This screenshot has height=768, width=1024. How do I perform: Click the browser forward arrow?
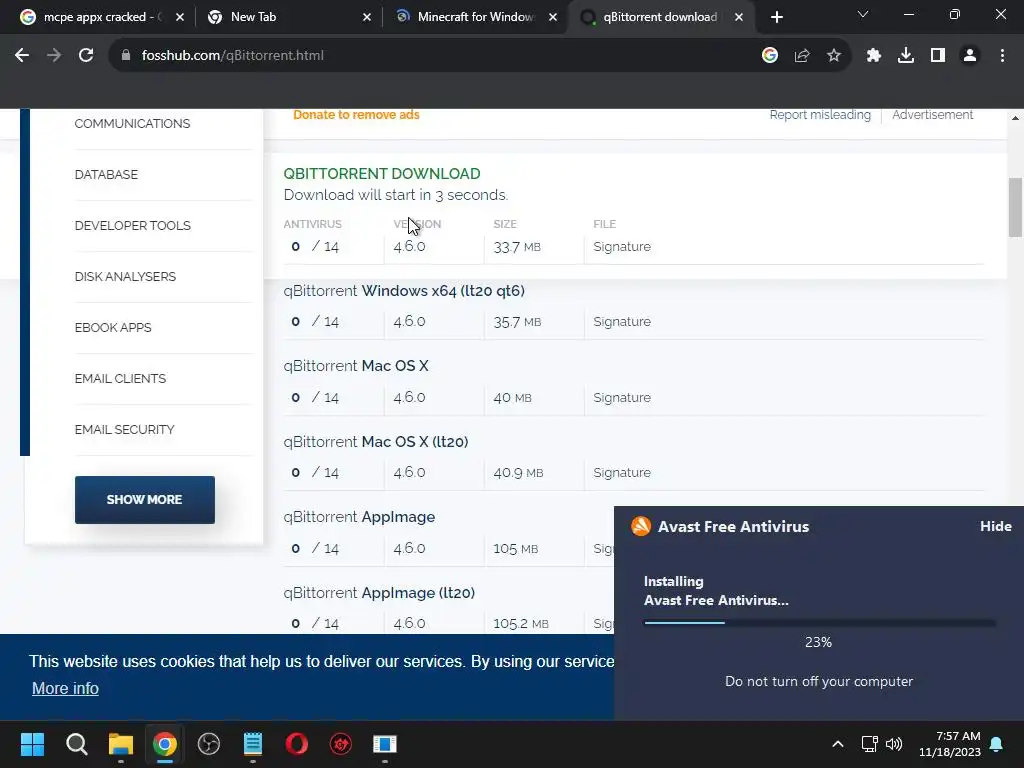[x=54, y=56]
